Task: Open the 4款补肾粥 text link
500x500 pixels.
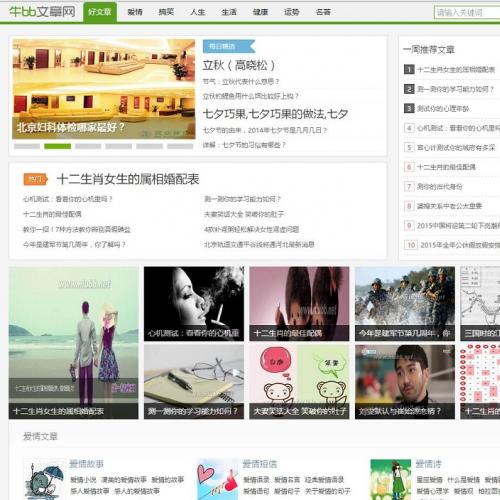Action: point(251,229)
